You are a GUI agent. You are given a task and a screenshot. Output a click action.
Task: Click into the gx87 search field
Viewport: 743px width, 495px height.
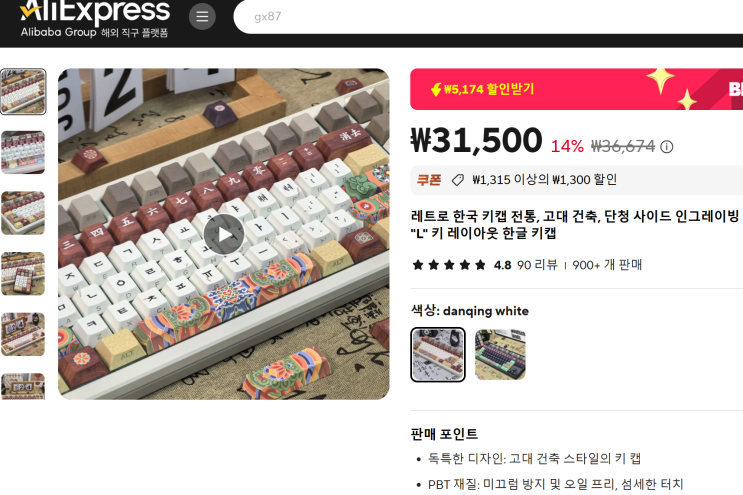point(488,17)
